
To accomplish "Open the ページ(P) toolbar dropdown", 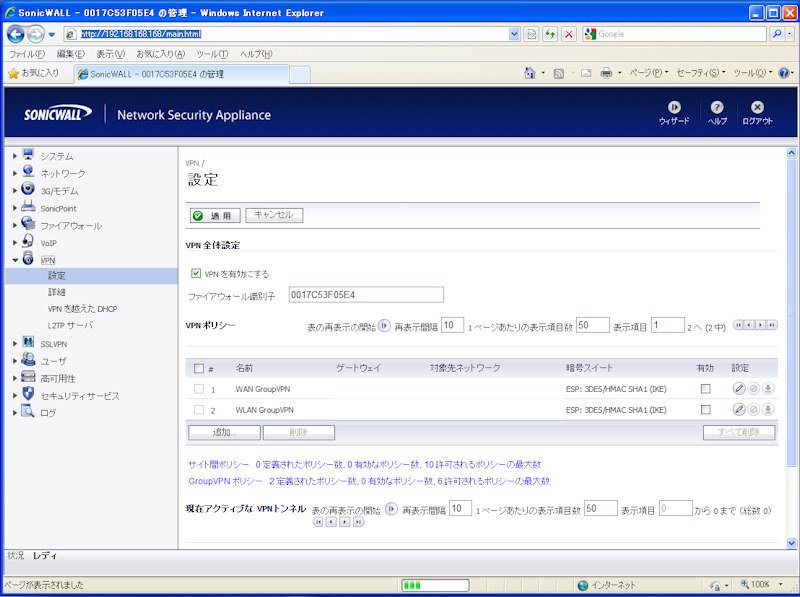I will click(648, 73).
